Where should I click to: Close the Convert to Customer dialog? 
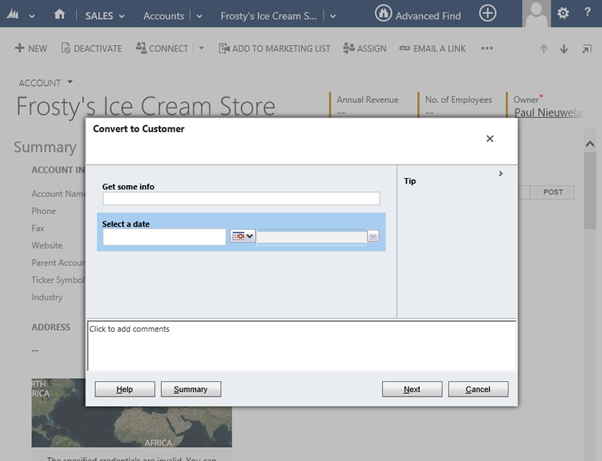coord(489,139)
